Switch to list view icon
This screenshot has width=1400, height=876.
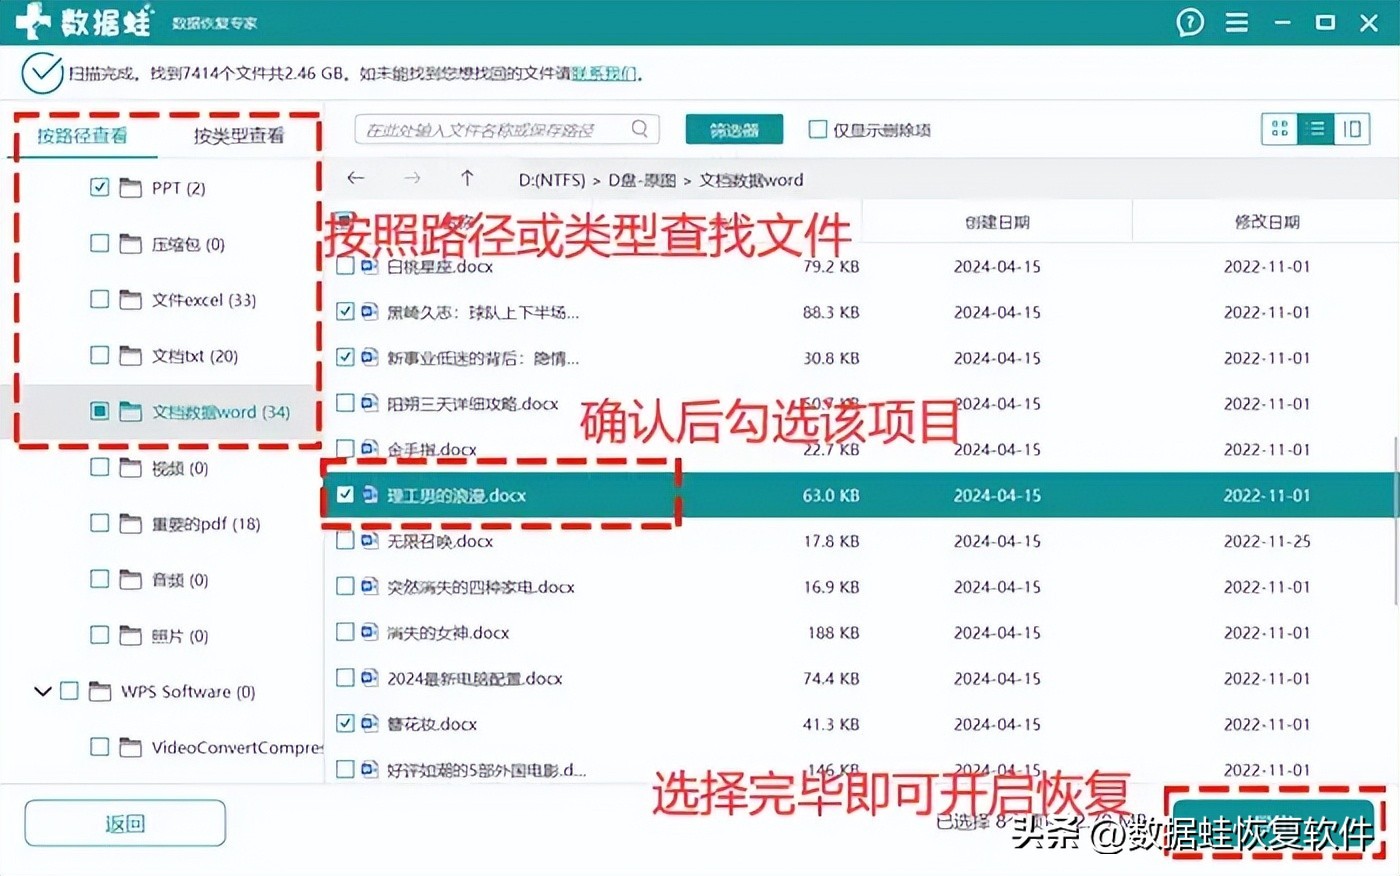click(x=1316, y=128)
